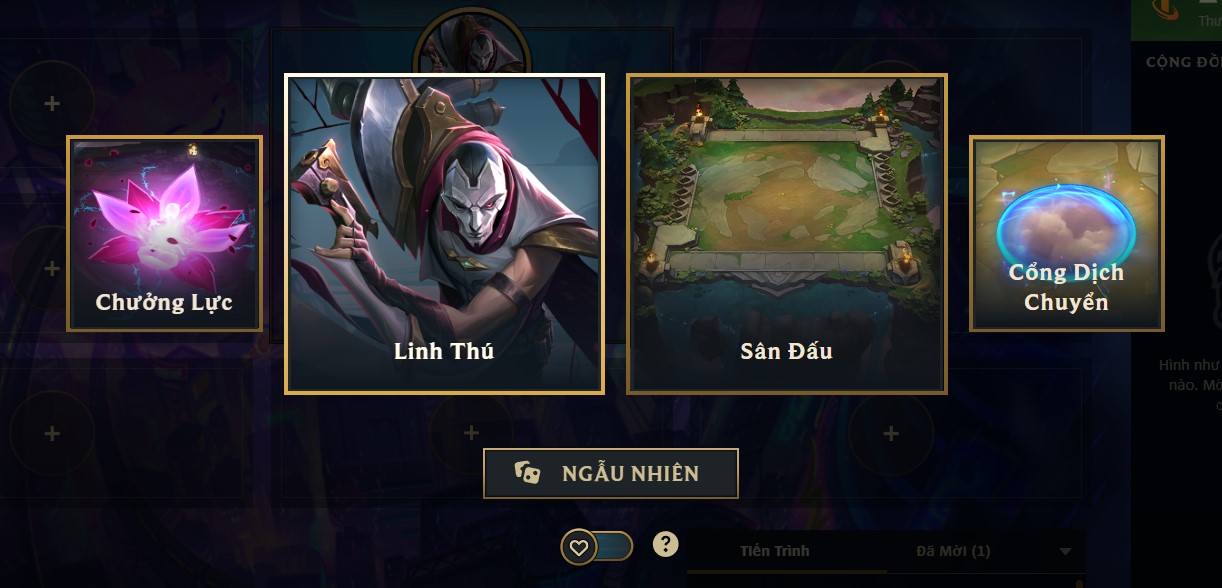The image size is (1222, 588).
Task: Choose the Chưởng Lực pink flower card
Action: click(x=164, y=234)
